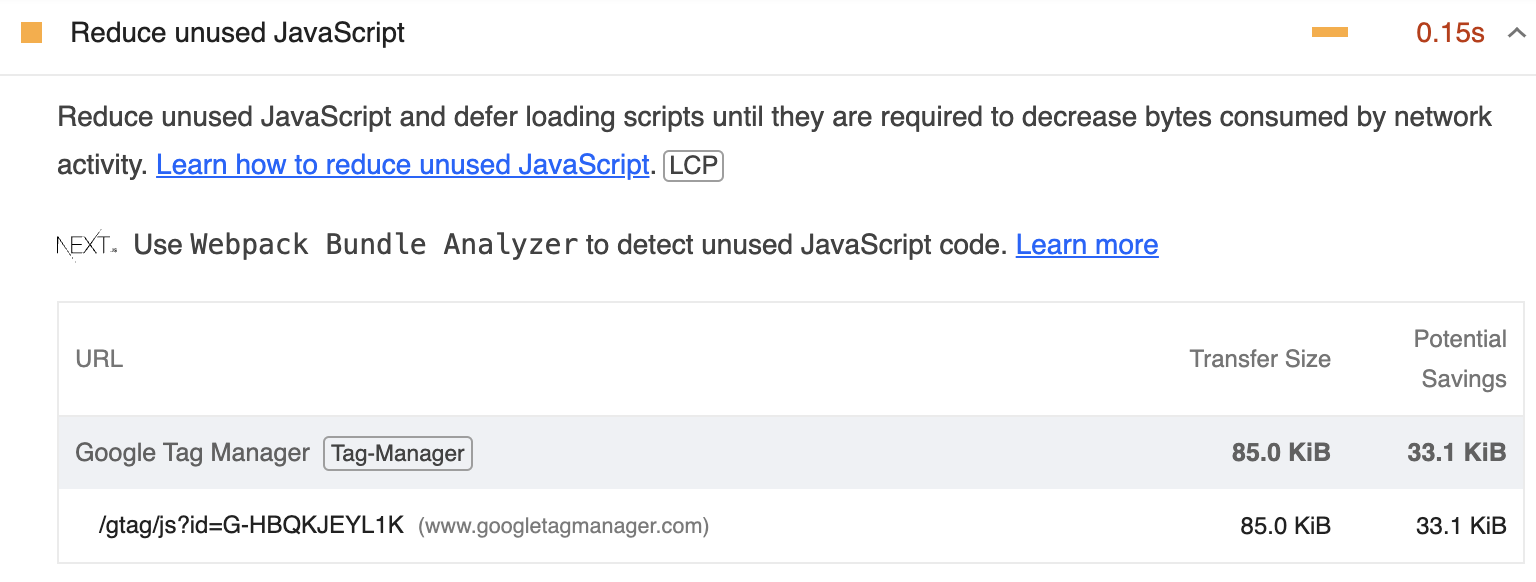Click the Reduce unused JavaScript heading
This screenshot has width=1536, height=582.
[237, 32]
